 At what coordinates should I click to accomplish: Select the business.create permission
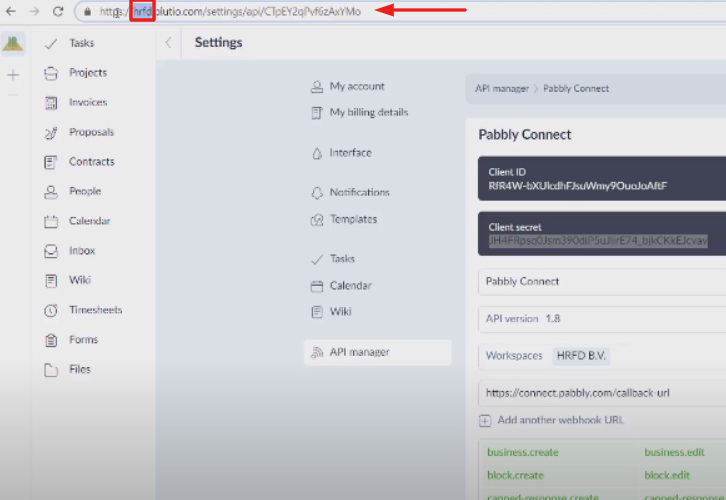tap(523, 452)
